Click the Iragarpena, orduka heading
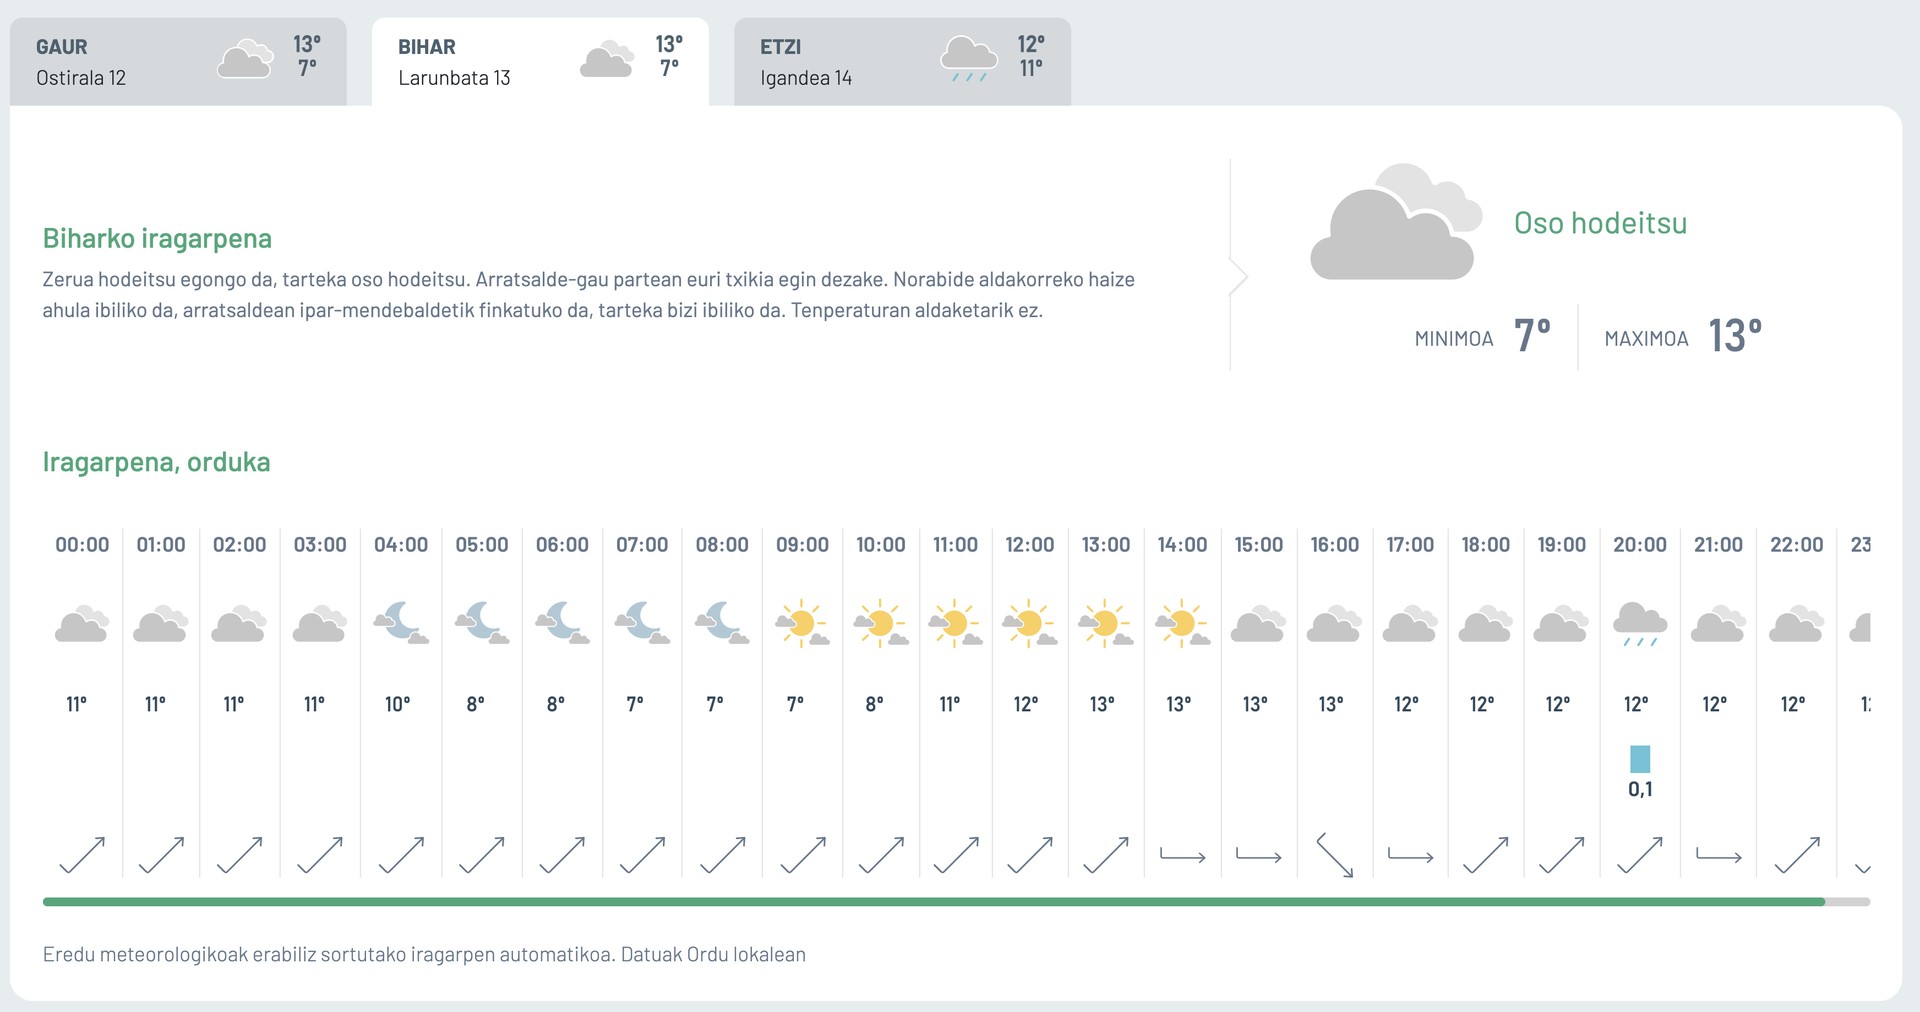 pos(156,462)
